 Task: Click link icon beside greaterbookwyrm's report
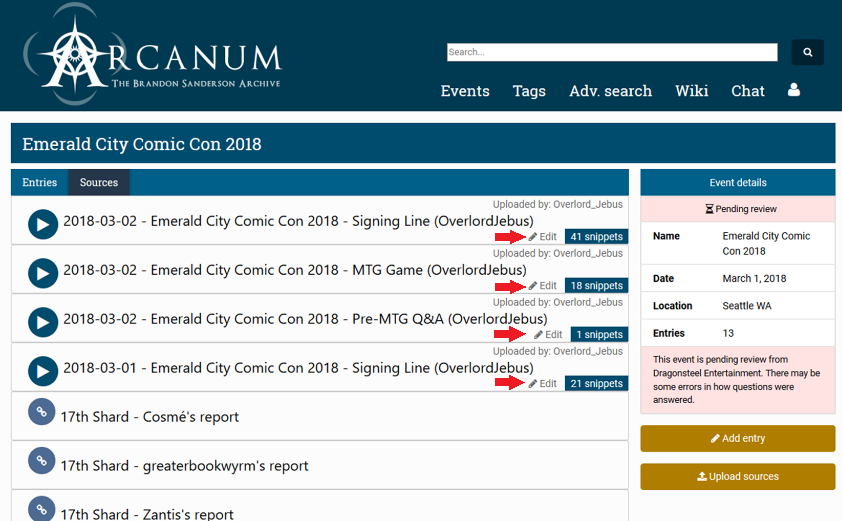point(41,461)
